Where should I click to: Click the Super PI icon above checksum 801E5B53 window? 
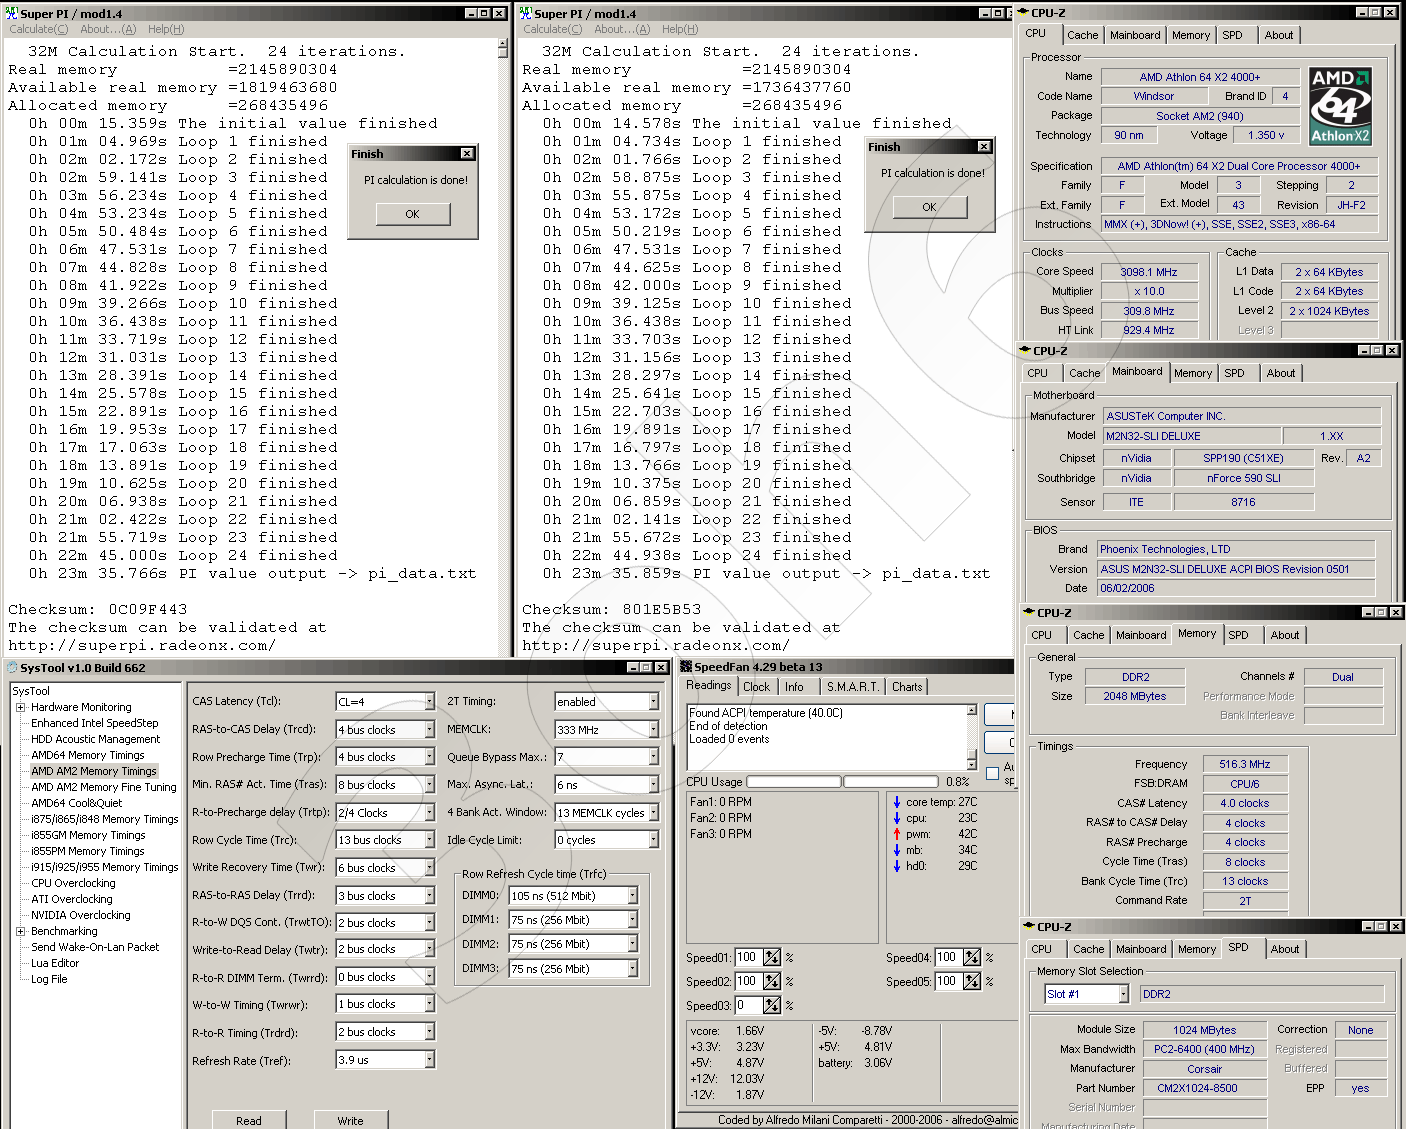(525, 13)
